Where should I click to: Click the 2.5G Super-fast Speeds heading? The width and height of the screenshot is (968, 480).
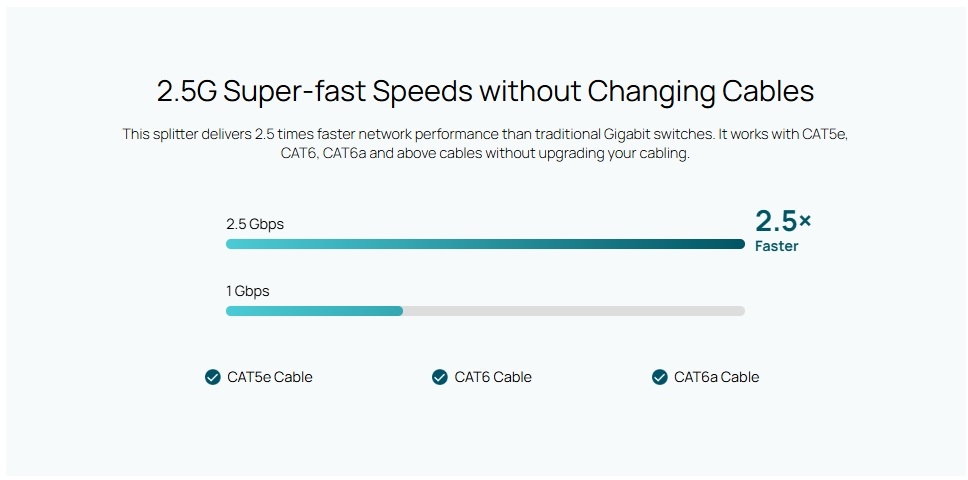[485, 91]
